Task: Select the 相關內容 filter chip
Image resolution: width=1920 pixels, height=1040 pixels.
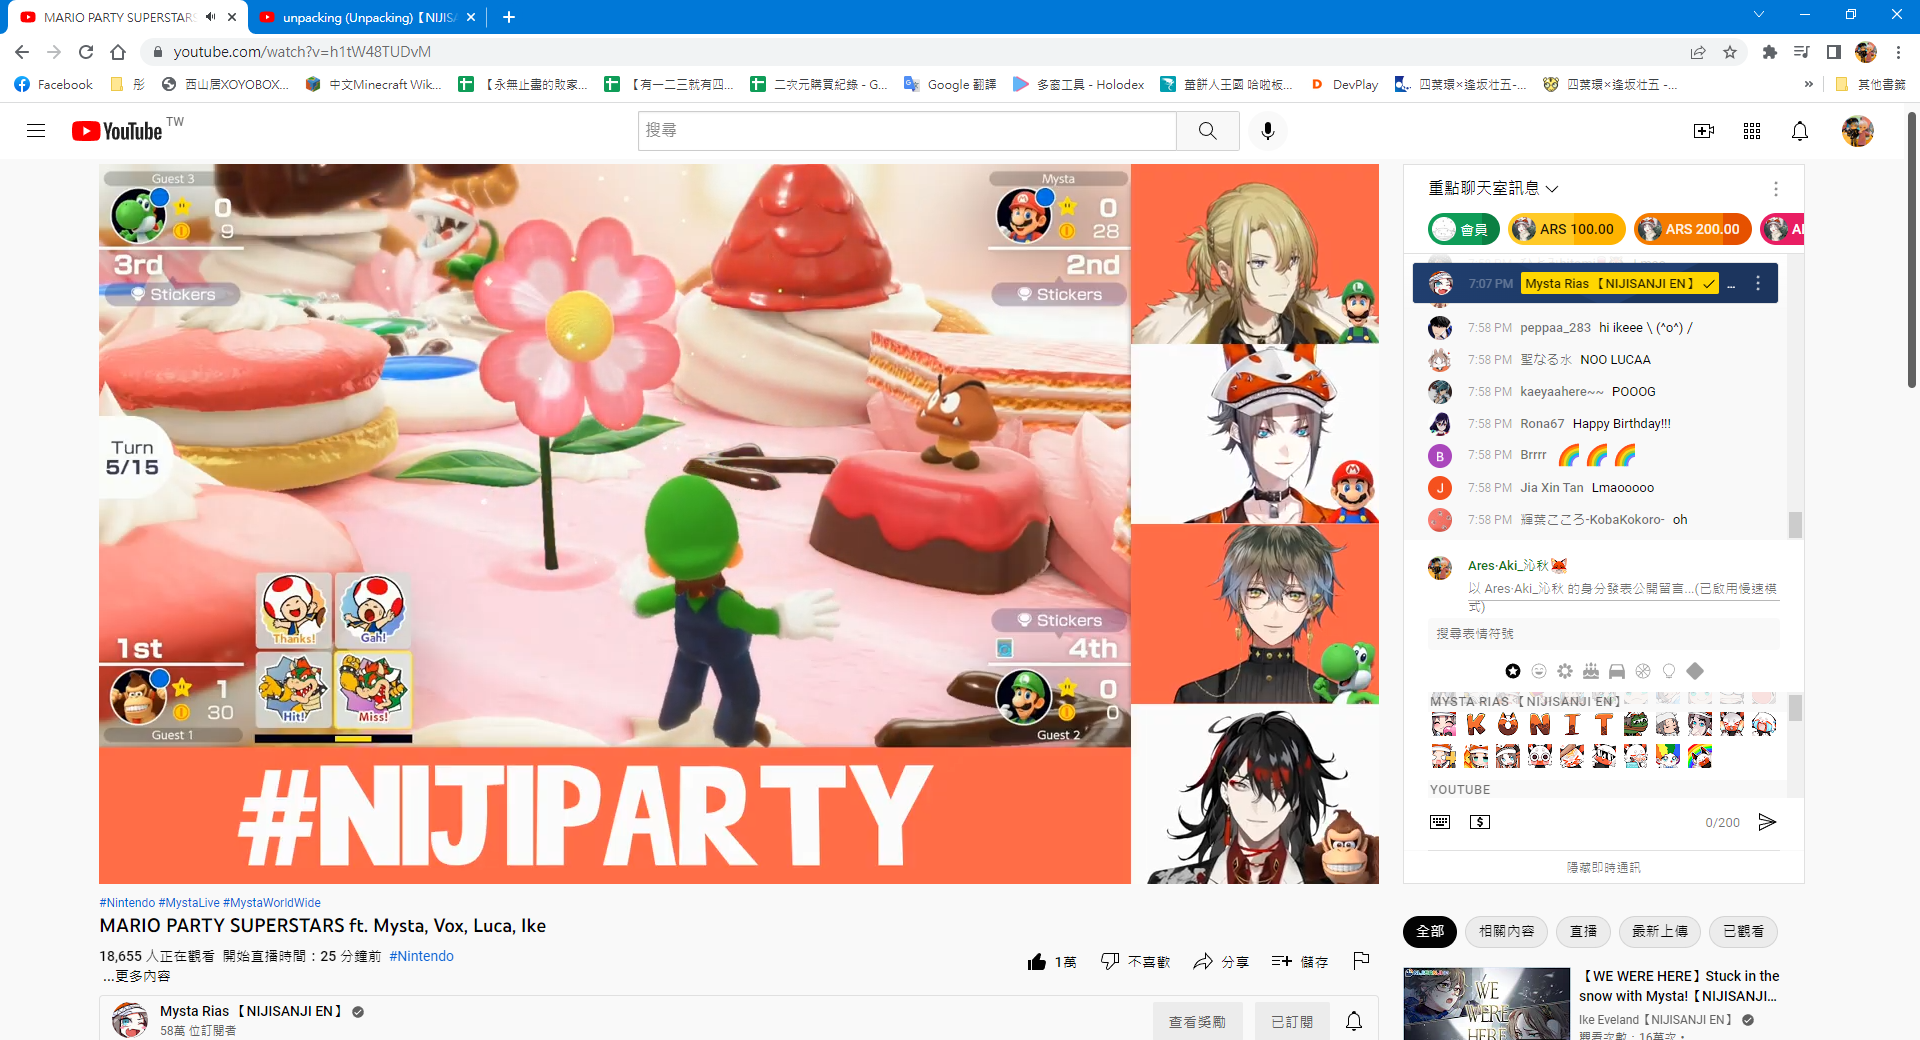Action: tap(1506, 932)
